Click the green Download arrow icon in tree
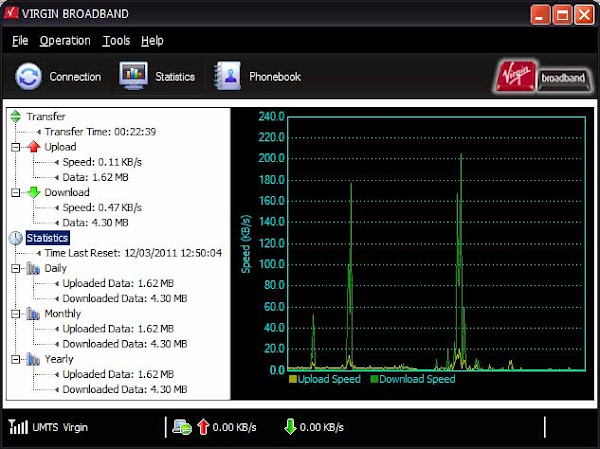The height and width of the screenshot is (449, 600). pos(34,192)
